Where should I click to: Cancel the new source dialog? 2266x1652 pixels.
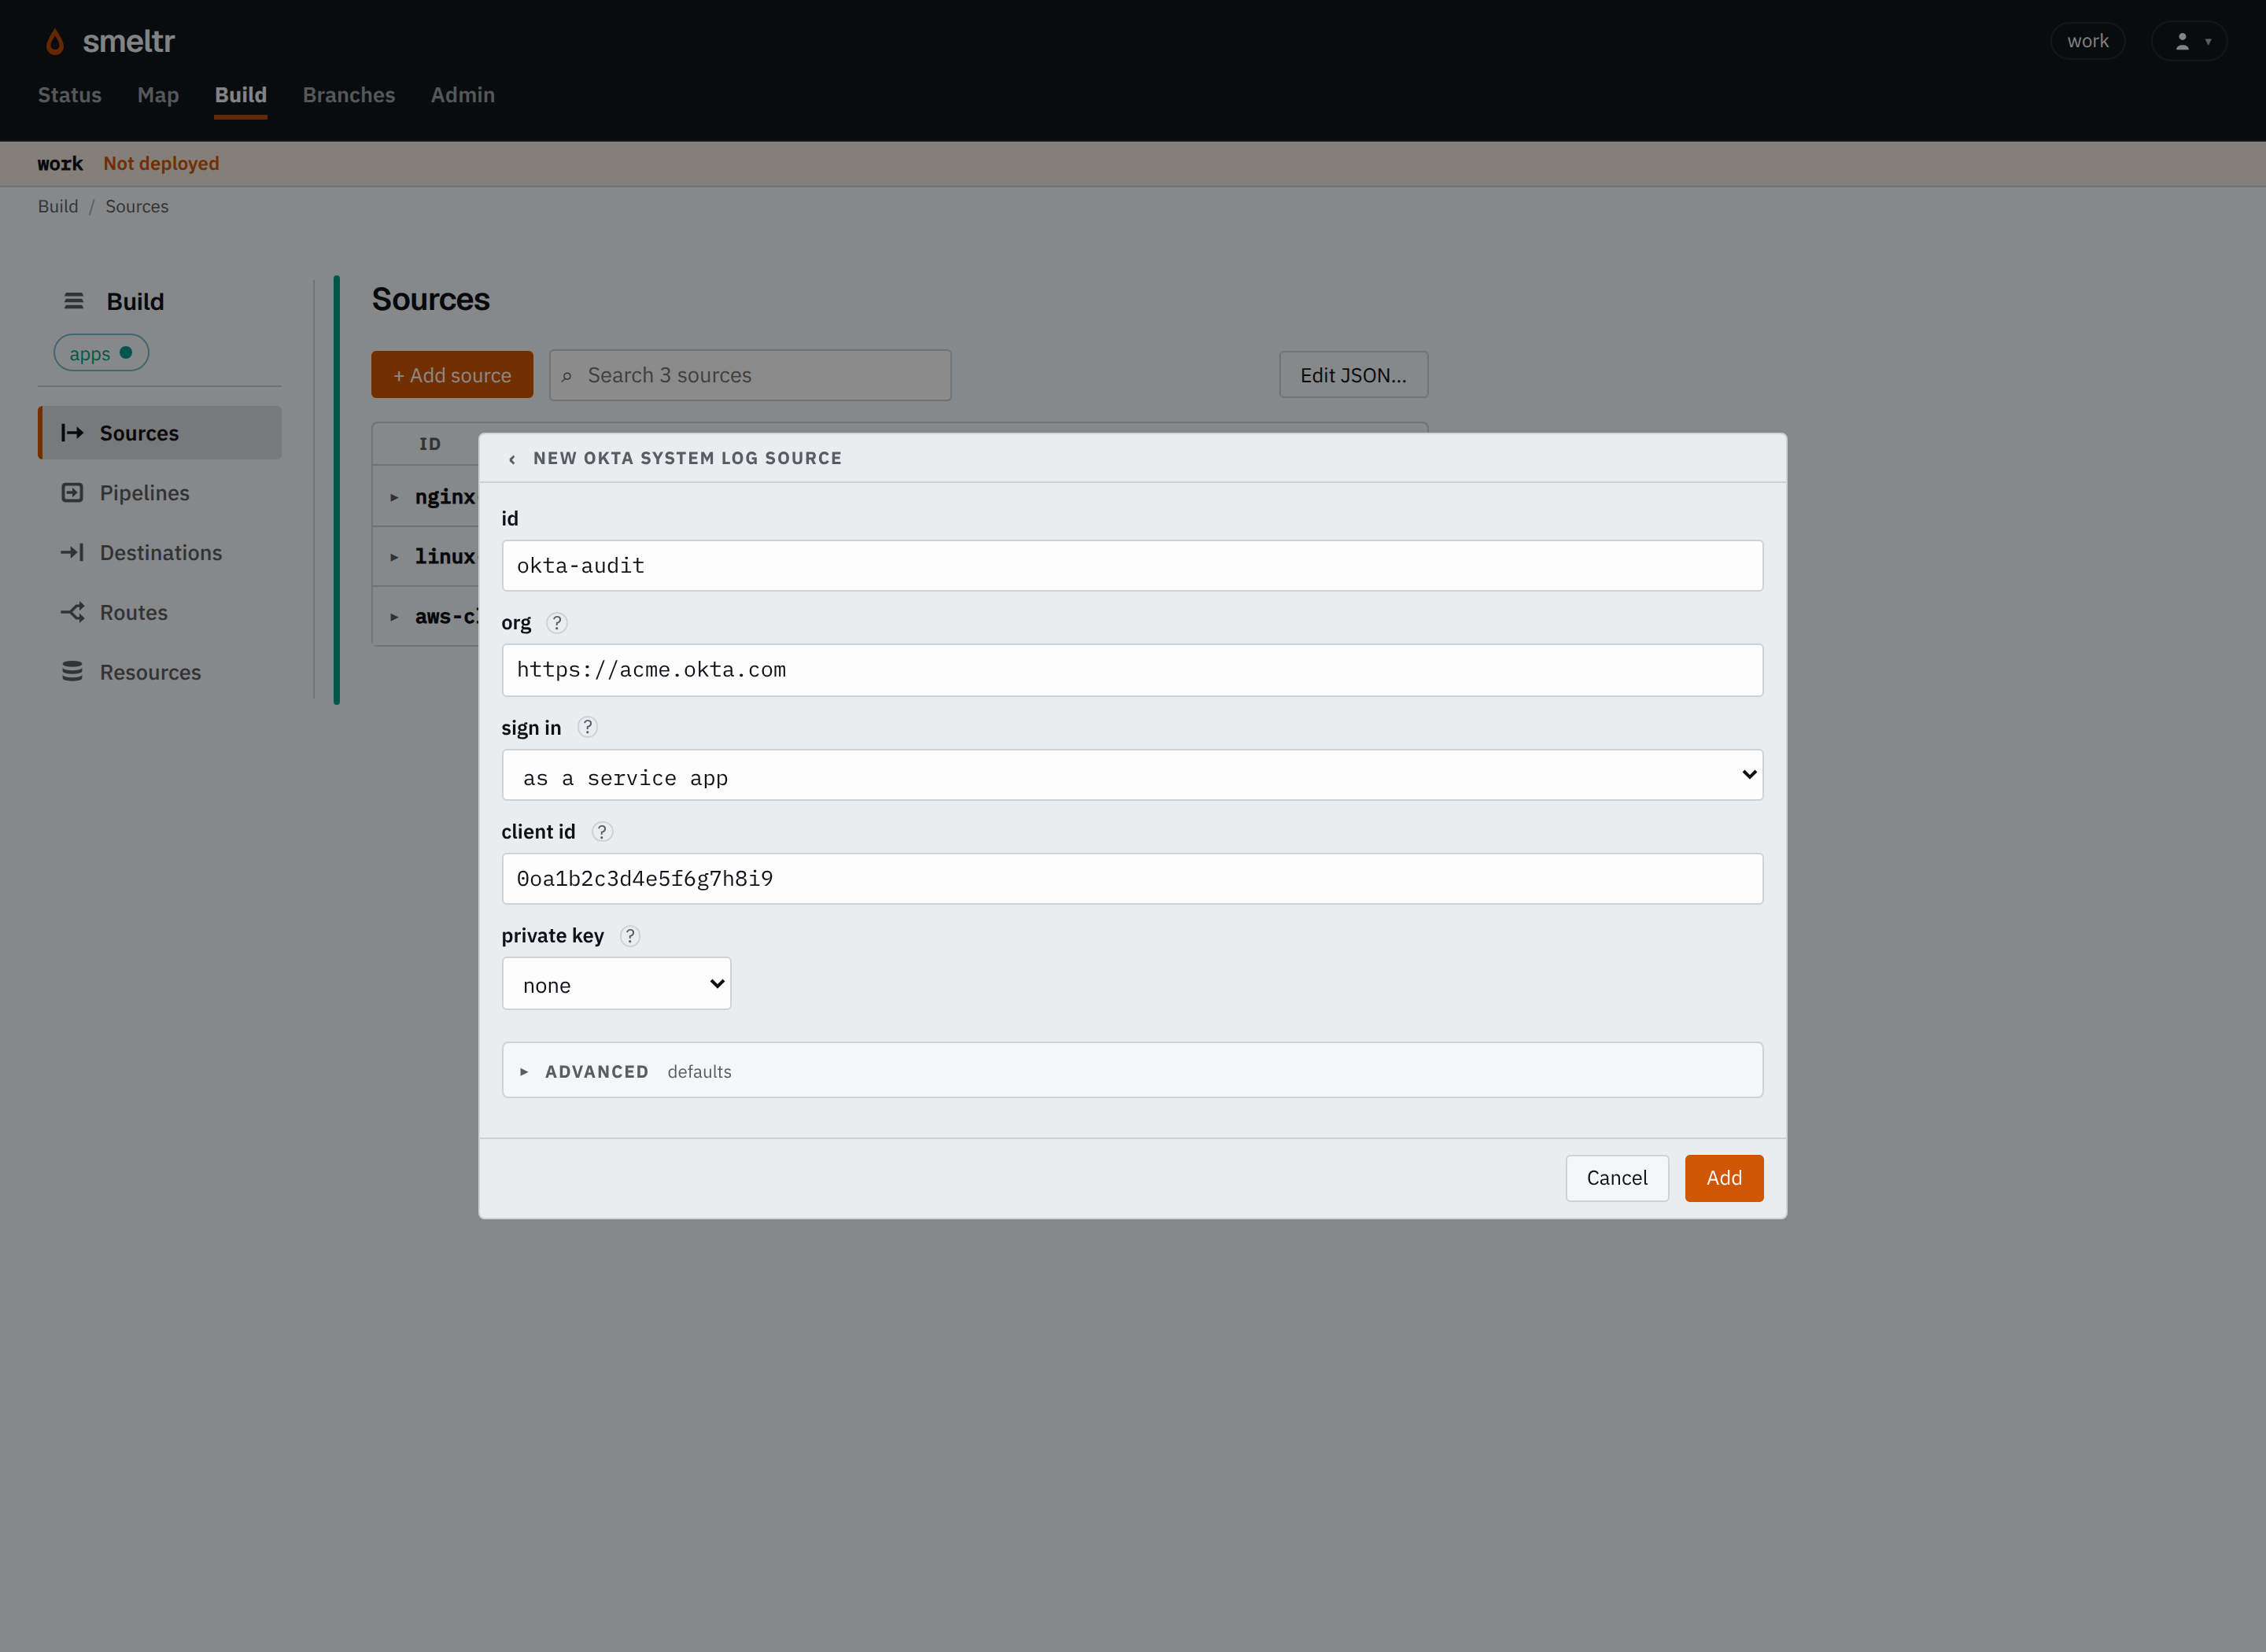click(x=1617, y=1178)
